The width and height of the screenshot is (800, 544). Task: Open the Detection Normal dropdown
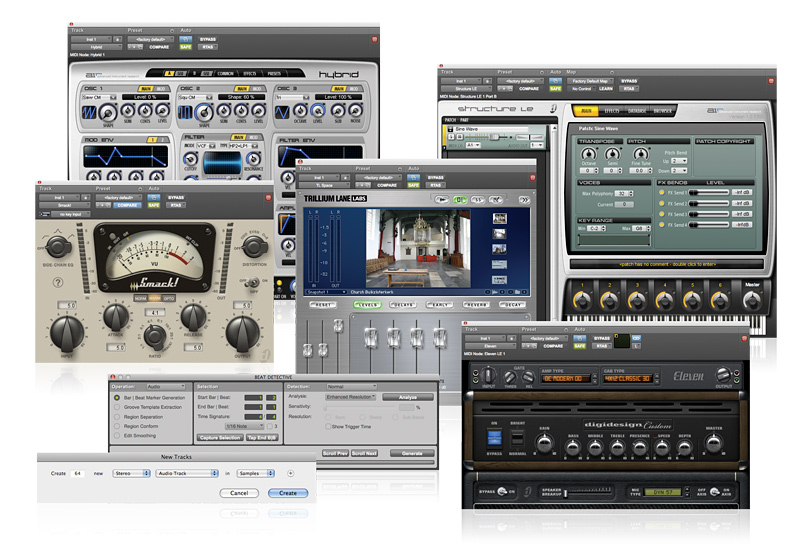(351, 386)
